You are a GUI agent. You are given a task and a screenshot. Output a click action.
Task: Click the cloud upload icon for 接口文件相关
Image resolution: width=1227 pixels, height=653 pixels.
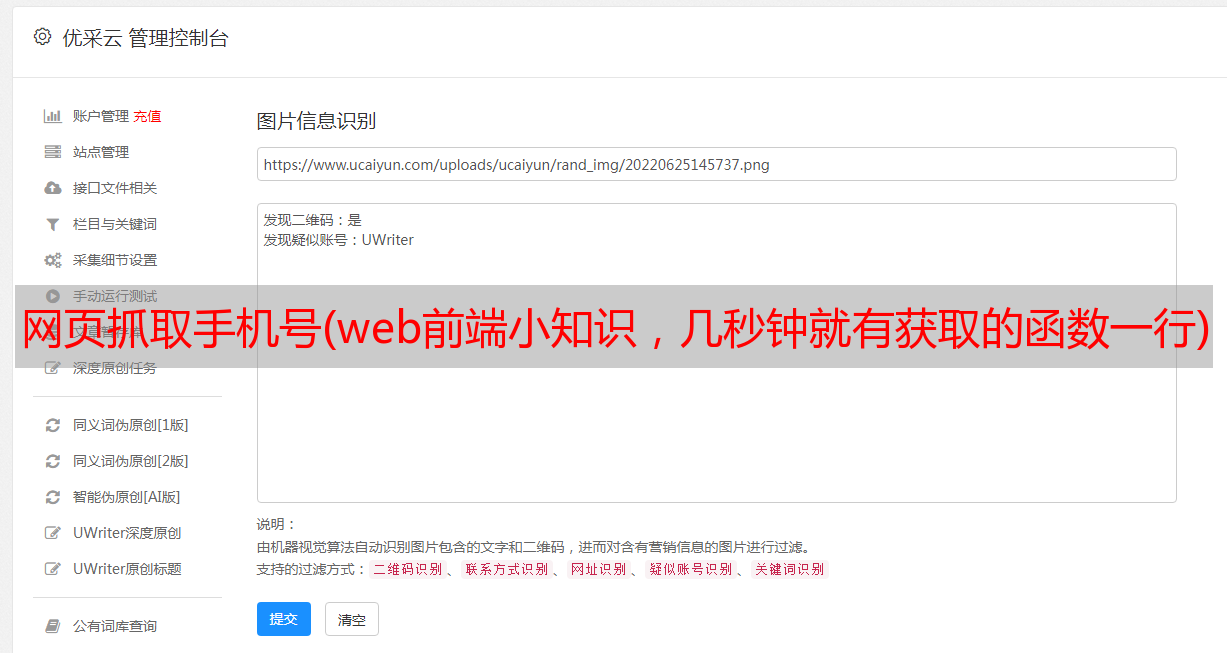[53, 188]
